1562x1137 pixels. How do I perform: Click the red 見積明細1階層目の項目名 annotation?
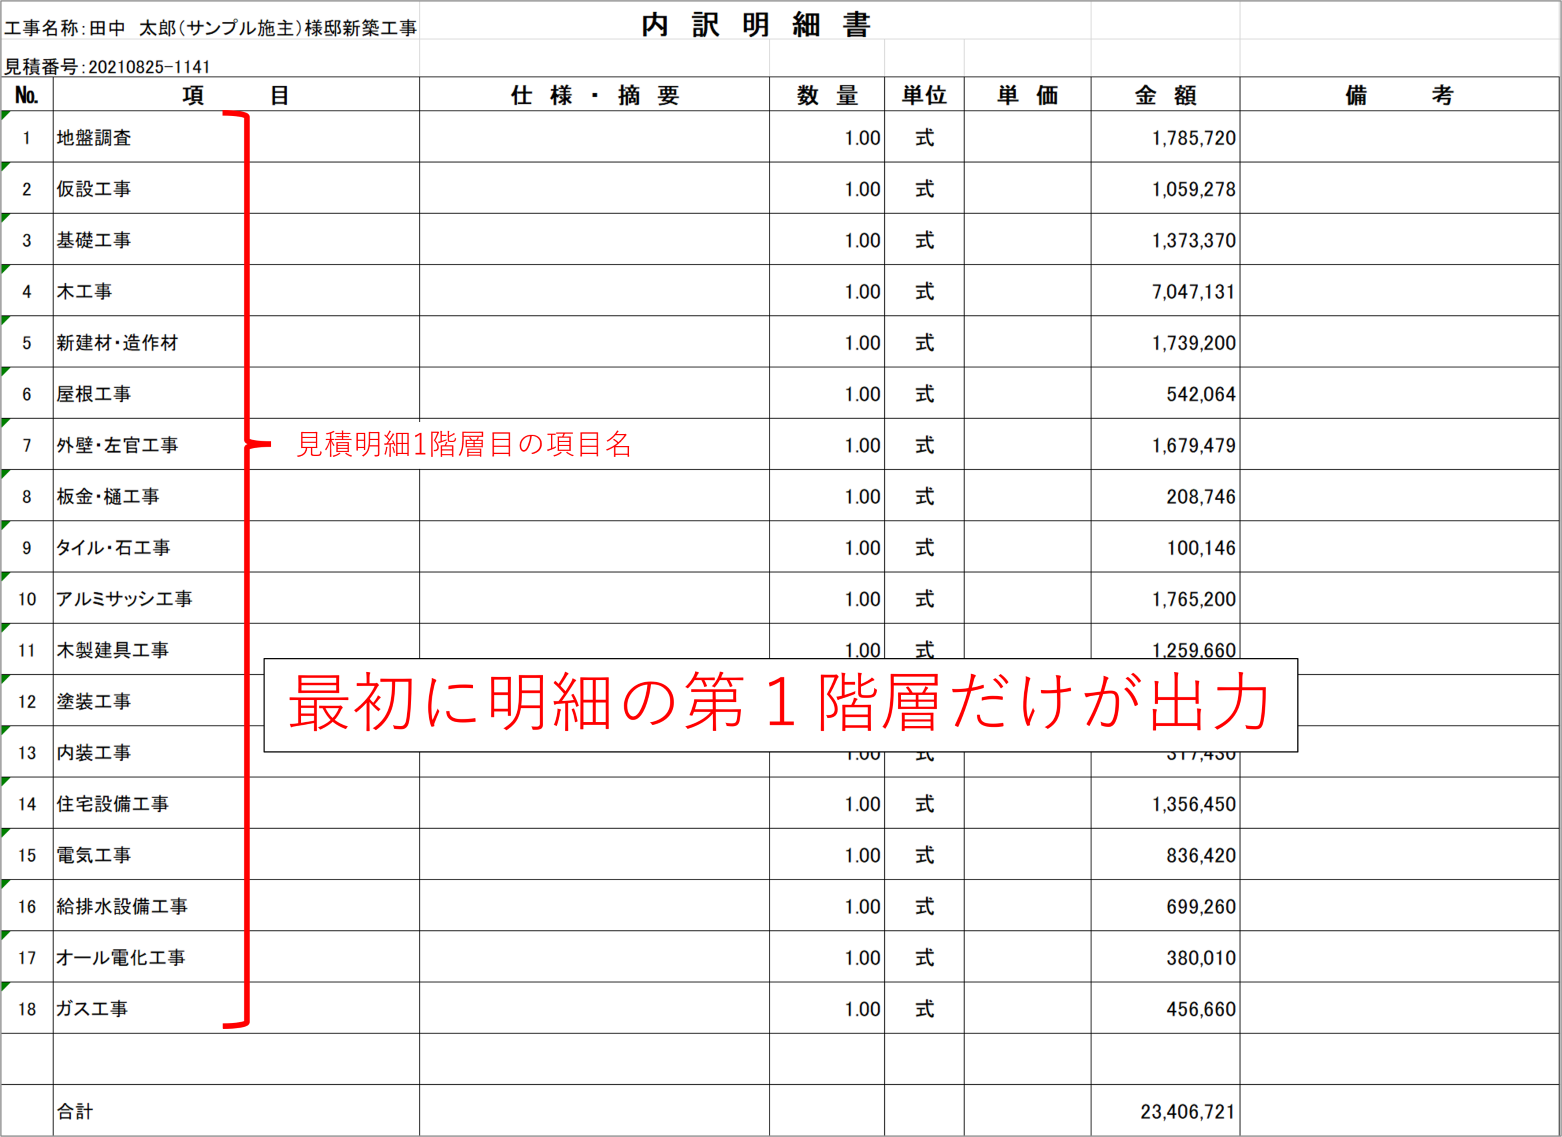[x=464, y=444]
